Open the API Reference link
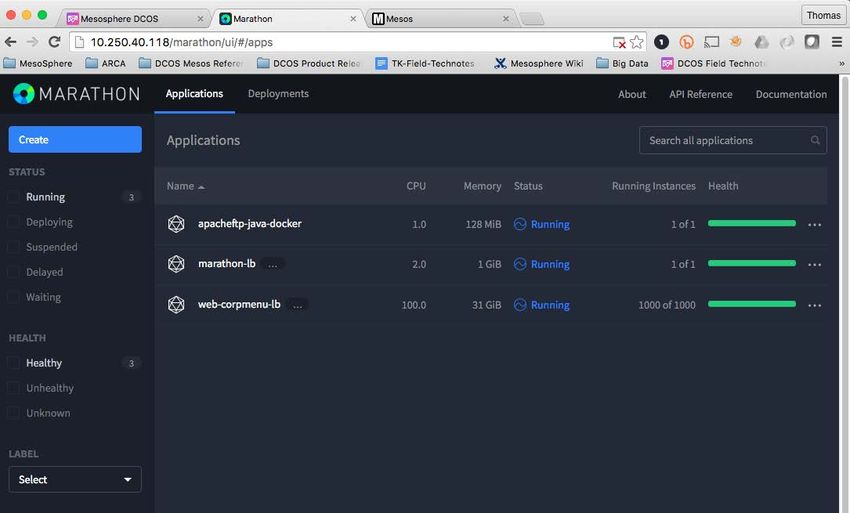 tap(700, 94)
